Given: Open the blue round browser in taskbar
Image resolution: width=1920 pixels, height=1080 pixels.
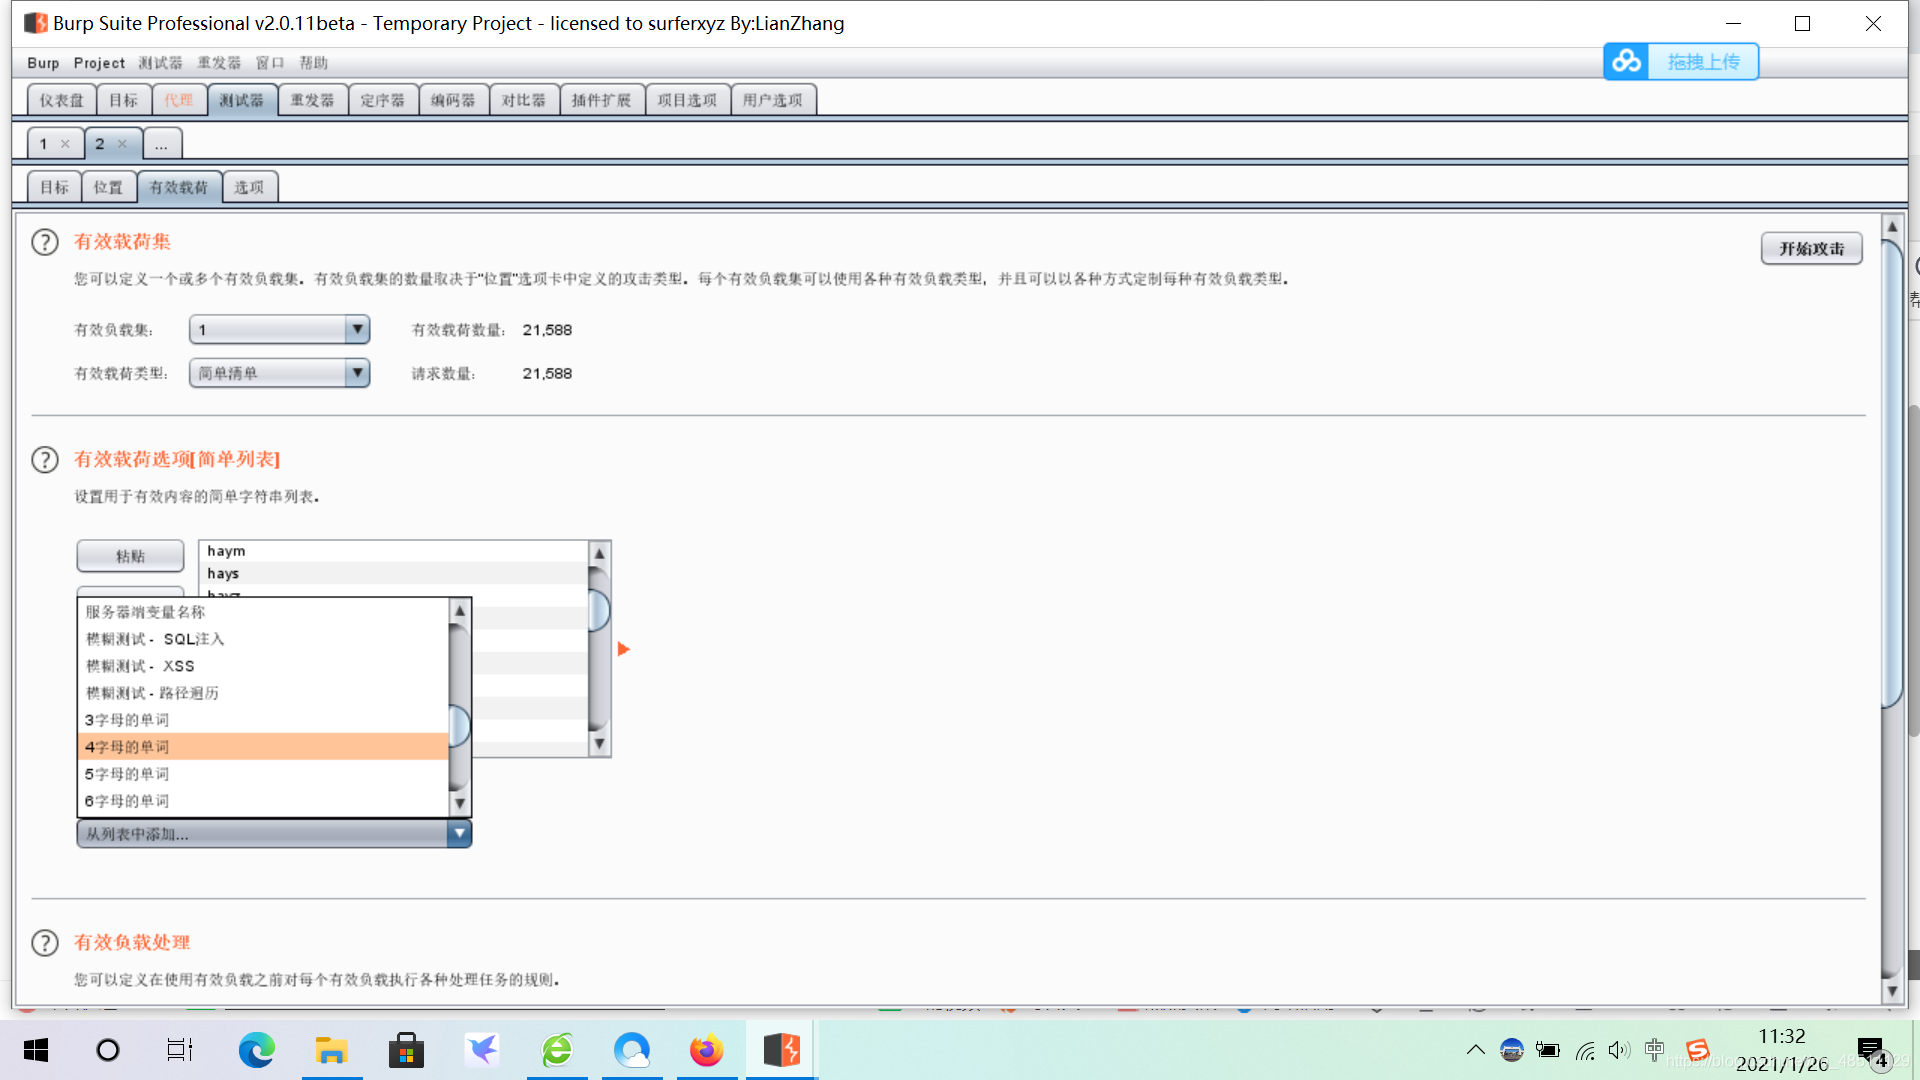Looking at the screenshot, I should [632, 1050].
